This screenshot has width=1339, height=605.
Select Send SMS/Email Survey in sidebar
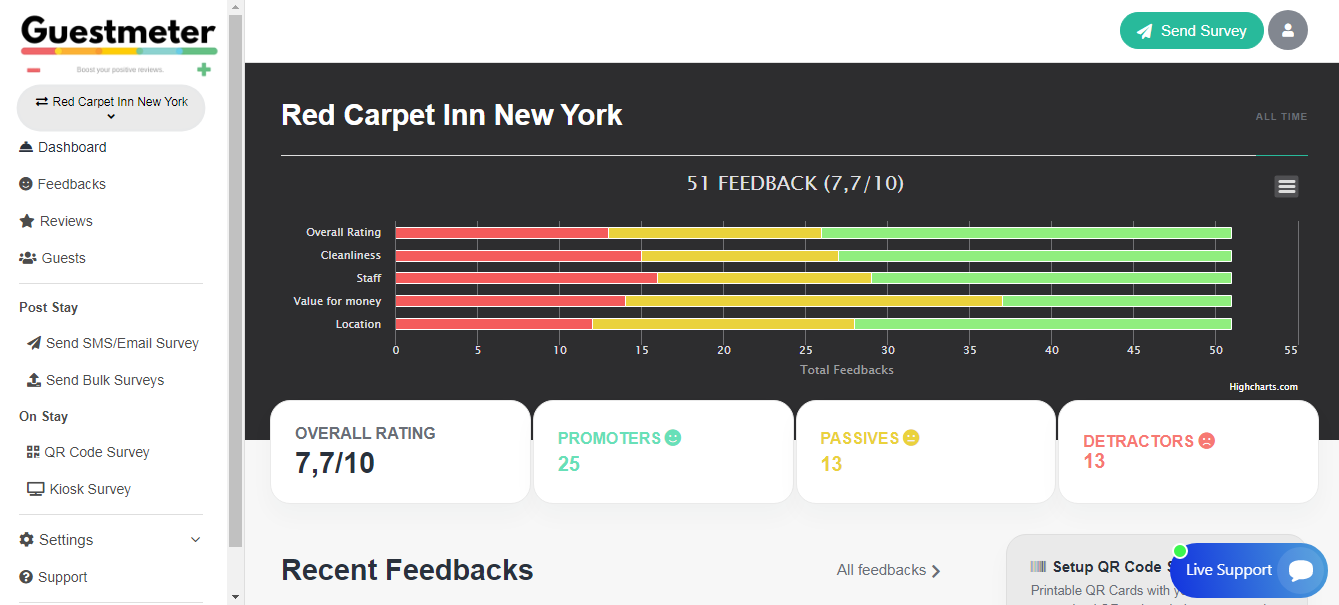pos(122,343)
